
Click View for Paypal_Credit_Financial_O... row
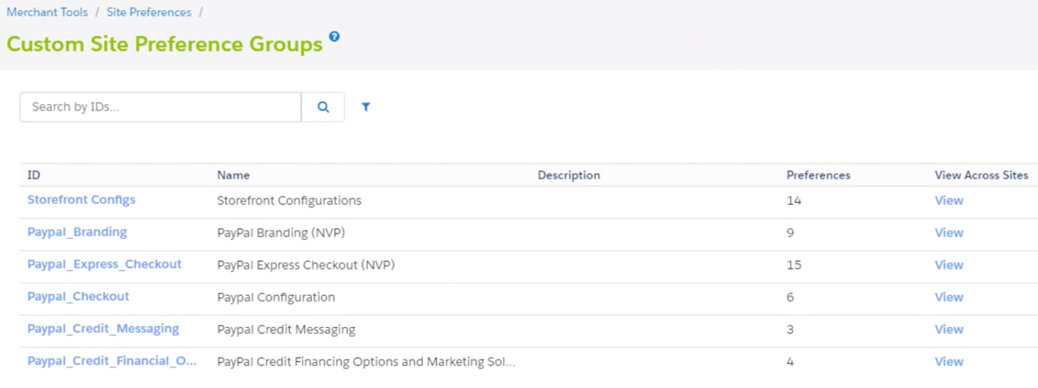pyautogui.click(x=949, y=362)
